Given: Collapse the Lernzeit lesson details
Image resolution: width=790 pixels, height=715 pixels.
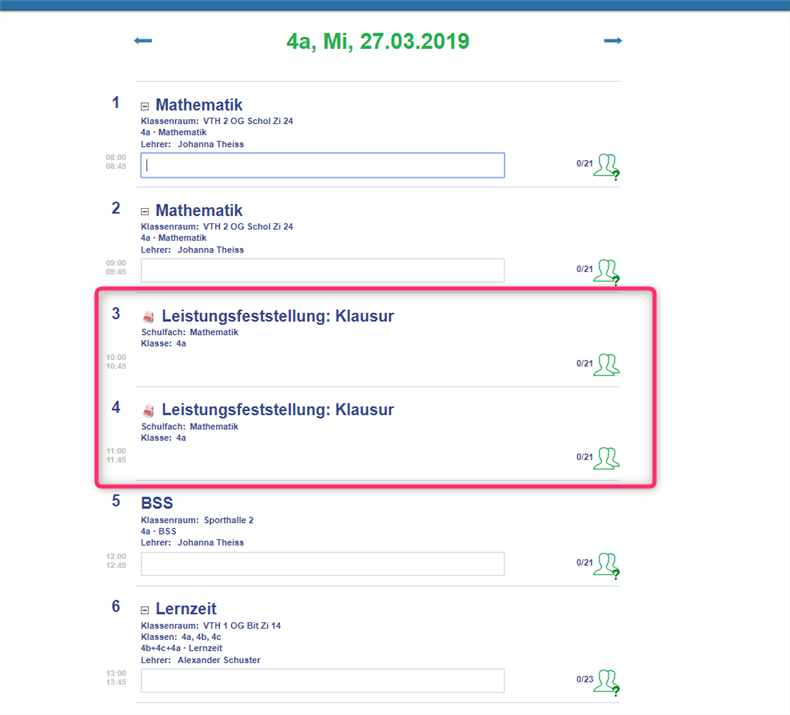Looking at the screenshot, I should click(145, 610).
